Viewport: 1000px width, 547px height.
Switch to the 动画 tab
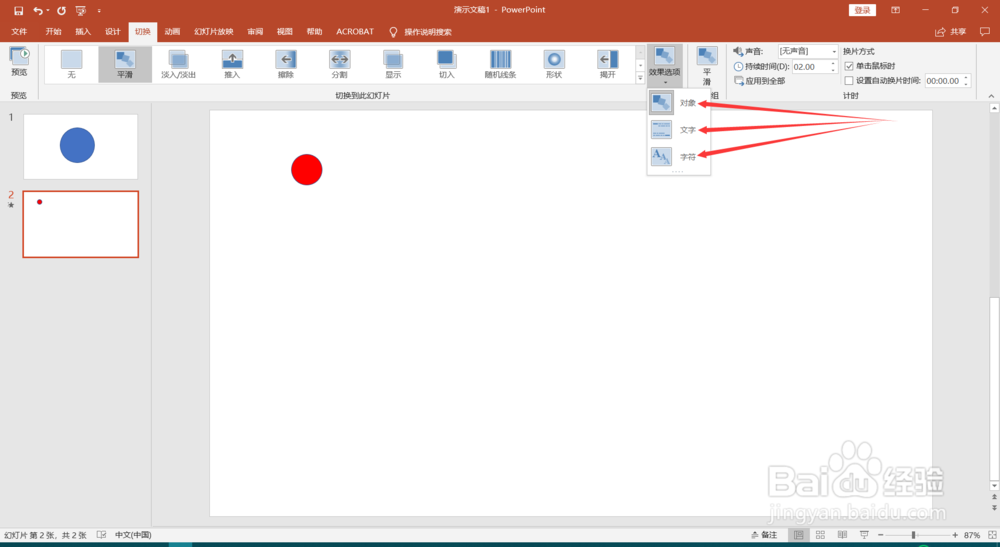coord(172,31)
